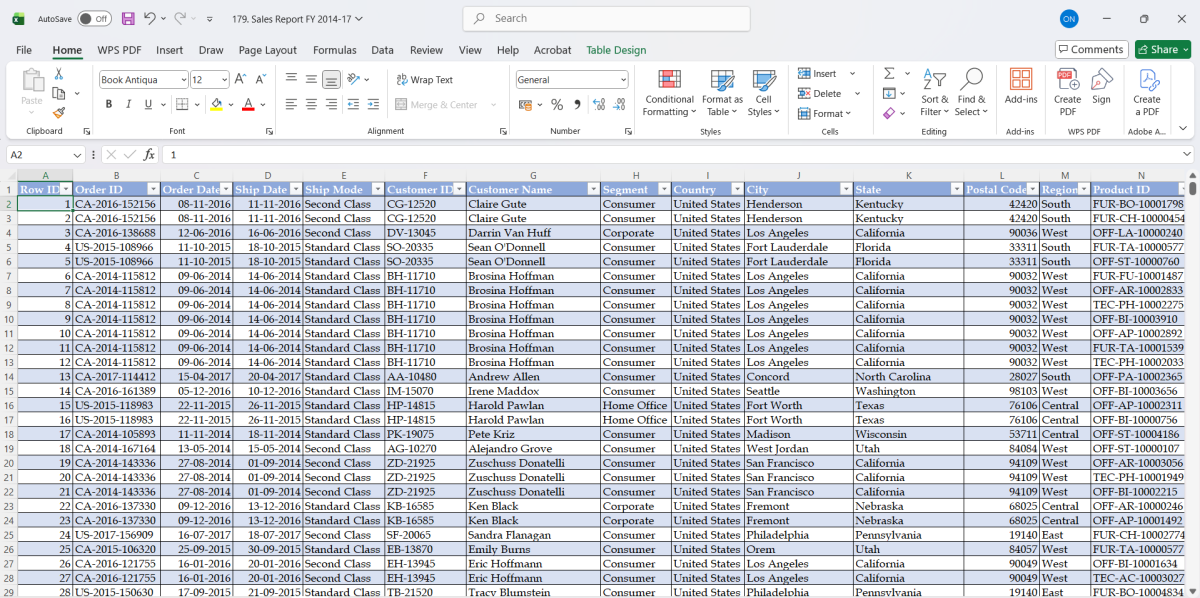Open the font name dropdown
Image resolution: width=1200 pixels, height=598 pixels.
(x=183, y=80)
